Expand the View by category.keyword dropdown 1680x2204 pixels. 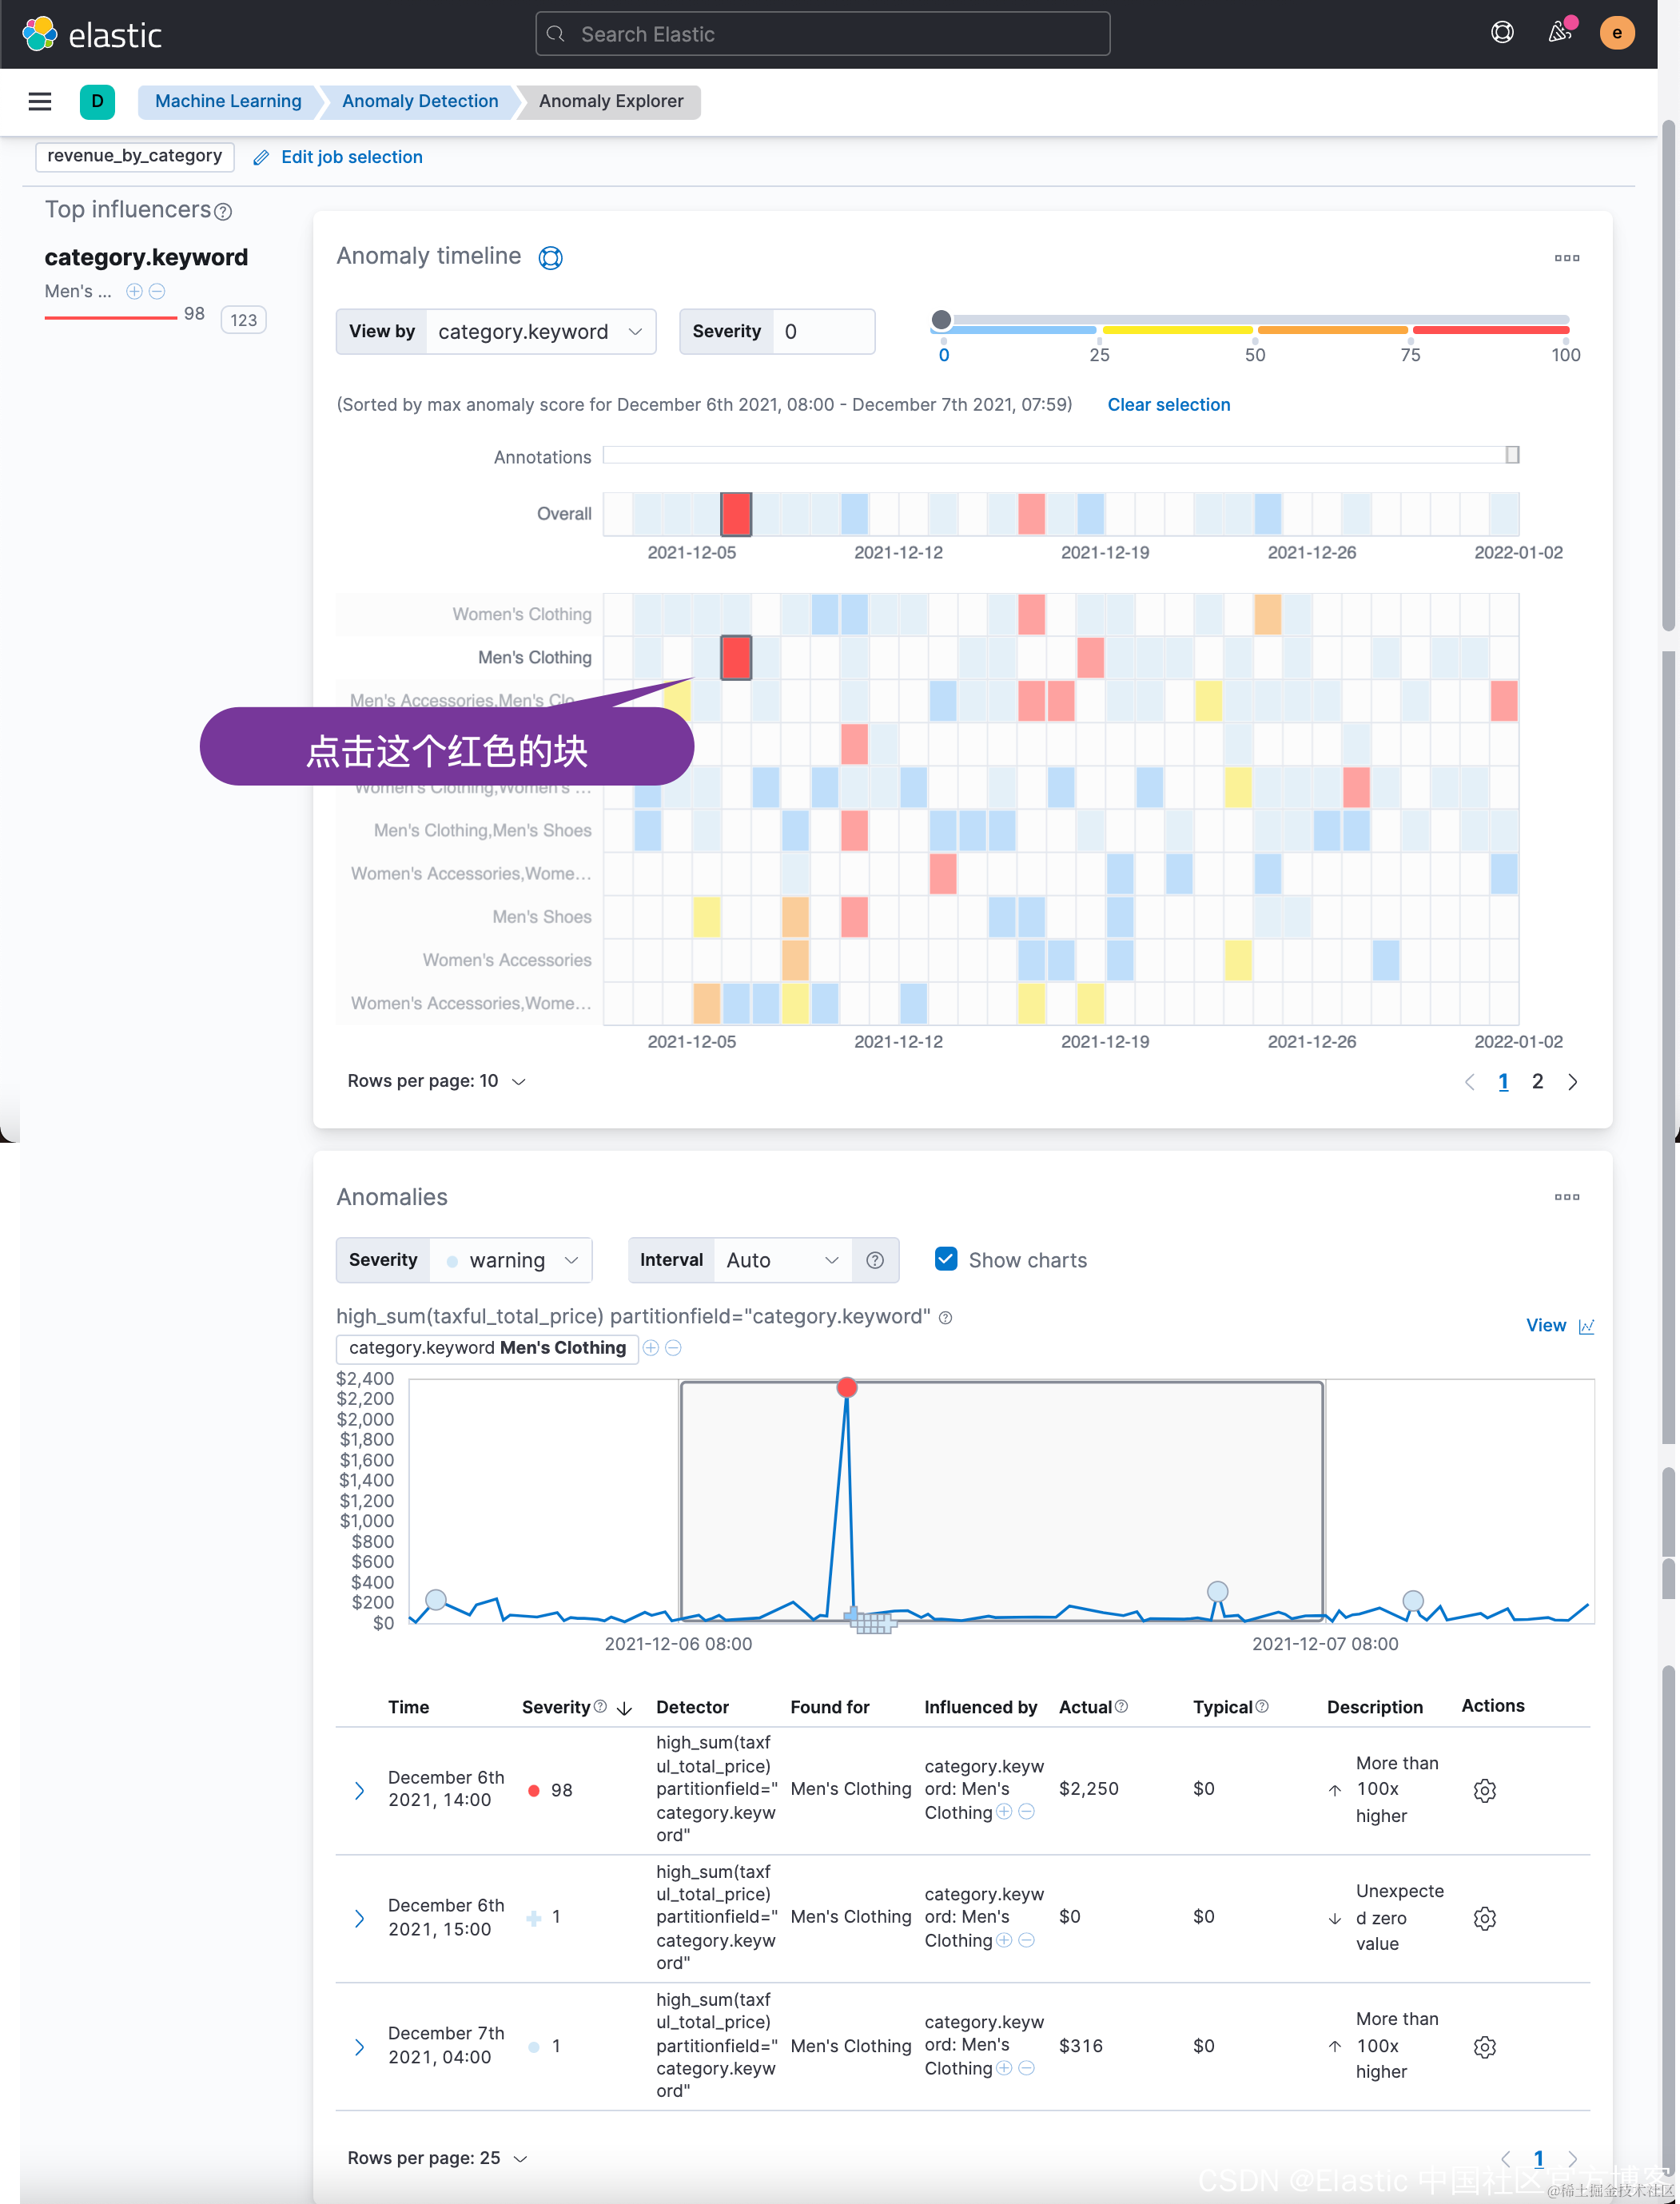(x=540, y=332)
